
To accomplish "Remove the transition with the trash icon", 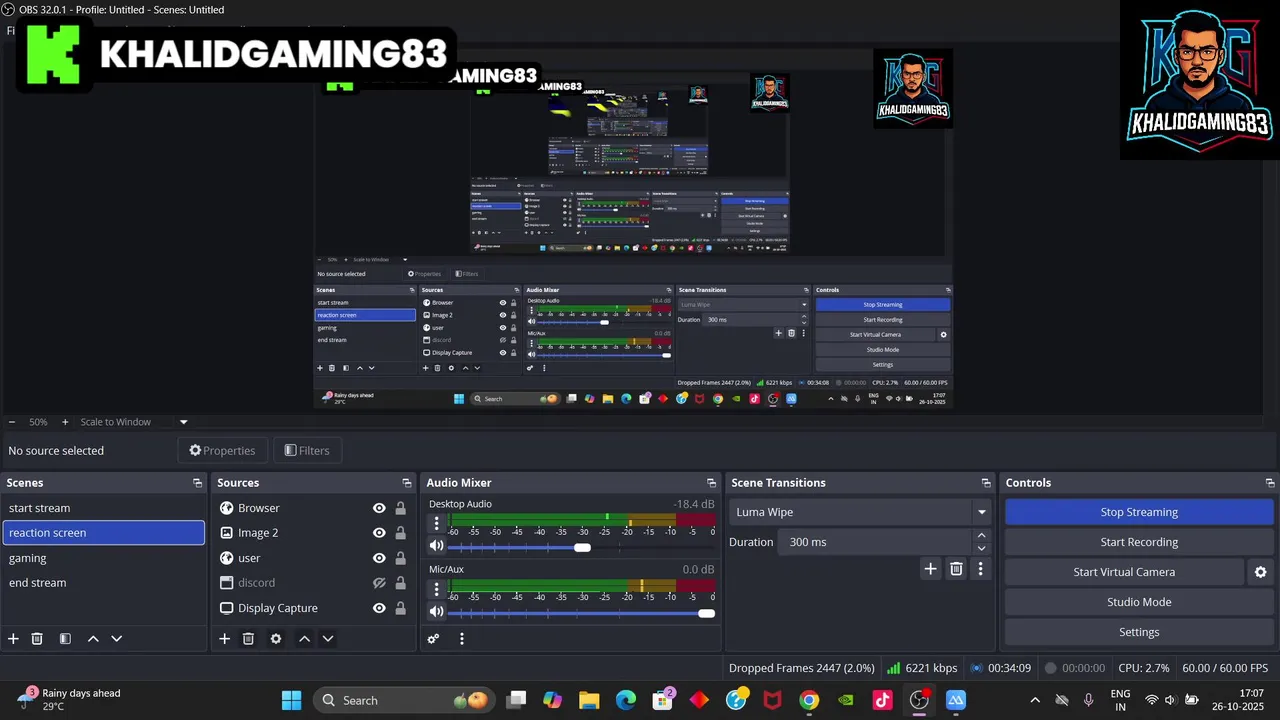I will coord(956,569).
